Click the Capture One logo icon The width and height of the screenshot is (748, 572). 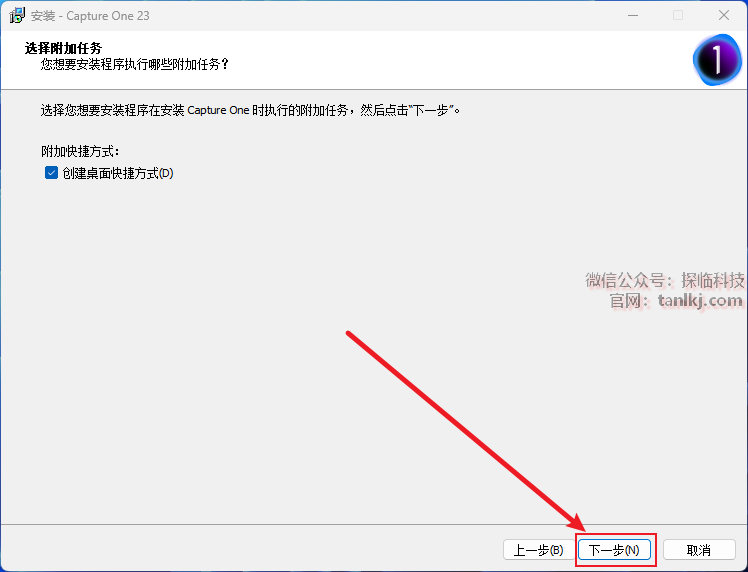pyautogui.click(x=717, y=60)
